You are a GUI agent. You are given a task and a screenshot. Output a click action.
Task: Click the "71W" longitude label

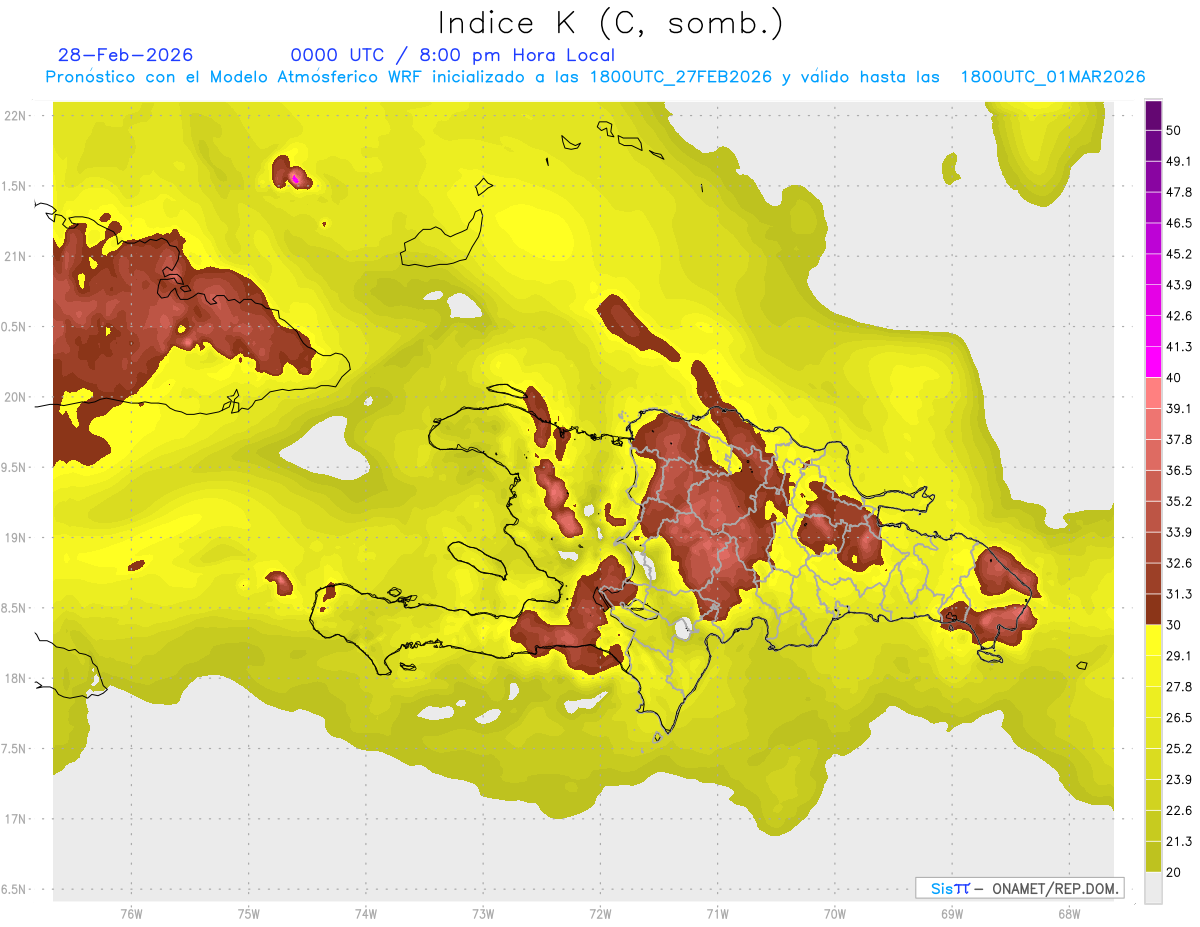[717, 913]
